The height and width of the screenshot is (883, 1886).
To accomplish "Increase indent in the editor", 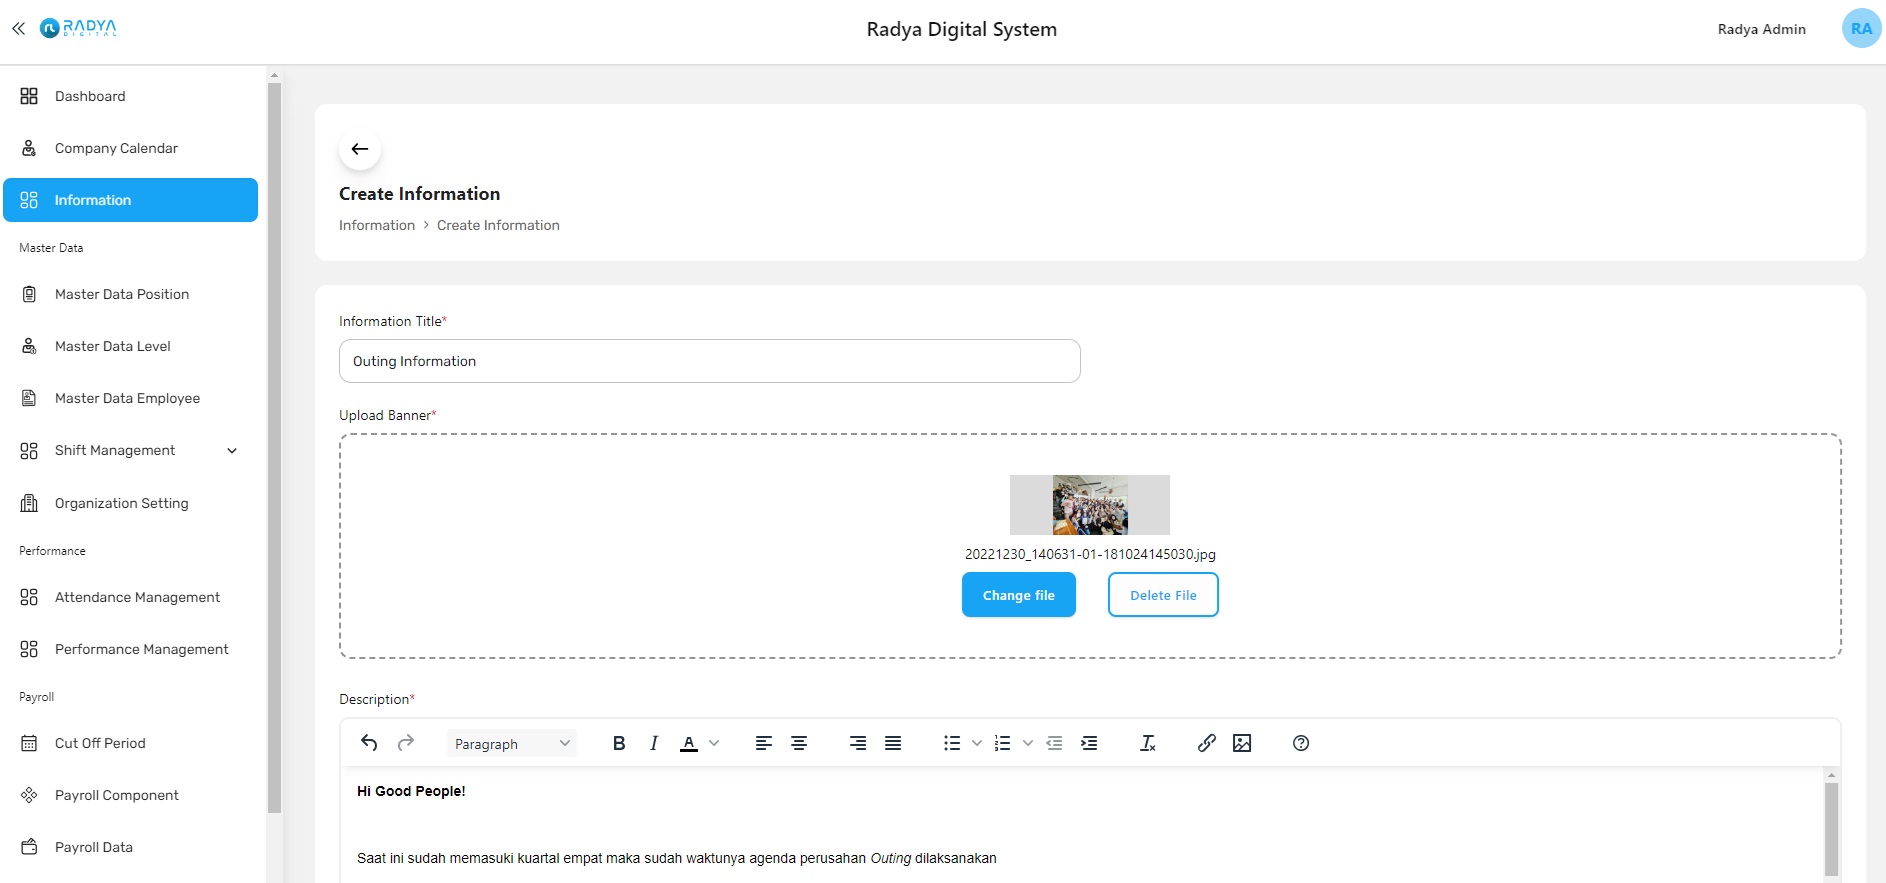I will tap(1089, 743).
